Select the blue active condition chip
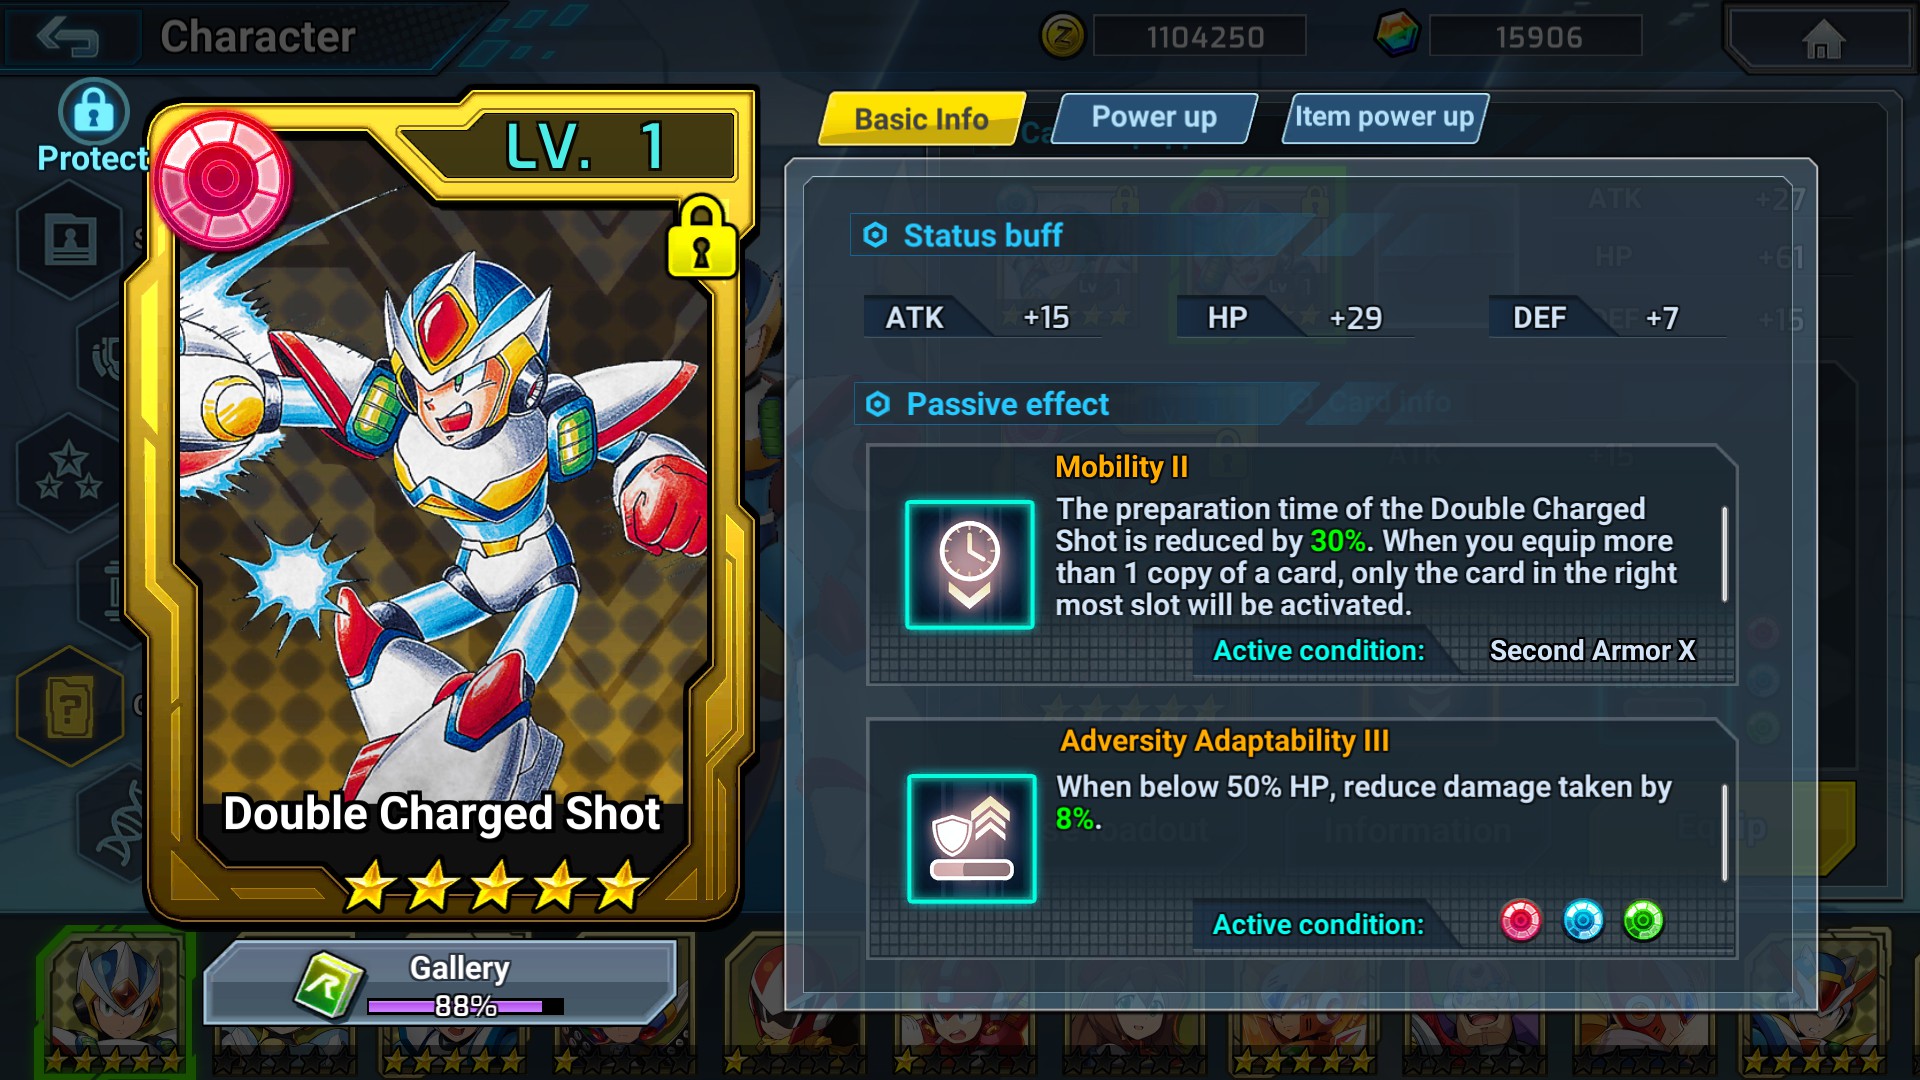Viewport: 1920px width, 1080px height. point(1583,921)
